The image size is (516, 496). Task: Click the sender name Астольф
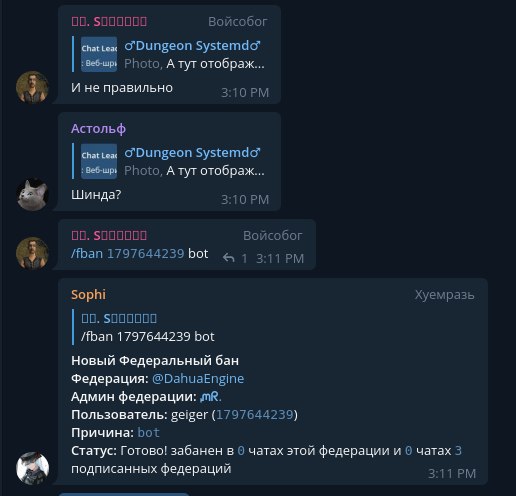coord(98,128)
